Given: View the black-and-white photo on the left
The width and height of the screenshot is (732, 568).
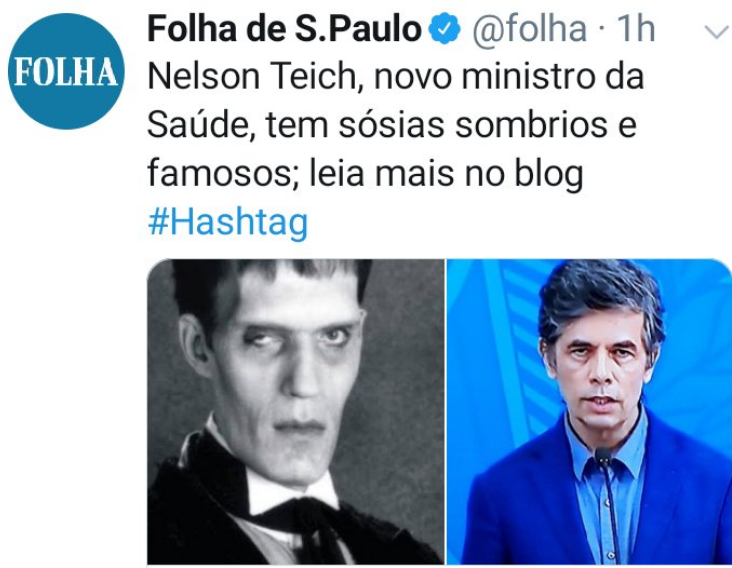Looking at the screenshot, I should pos(296,412).
